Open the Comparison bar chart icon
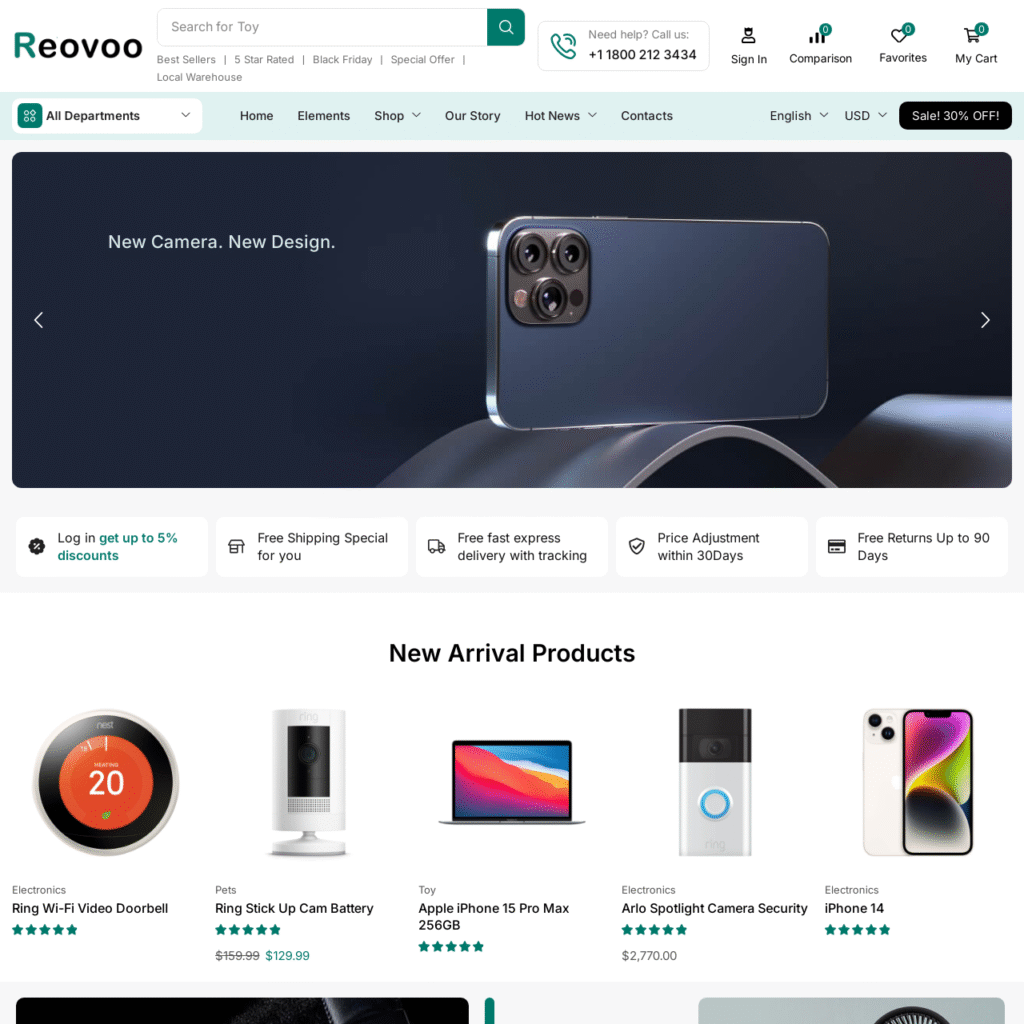1024x1024 pixels. coord(818,35)
